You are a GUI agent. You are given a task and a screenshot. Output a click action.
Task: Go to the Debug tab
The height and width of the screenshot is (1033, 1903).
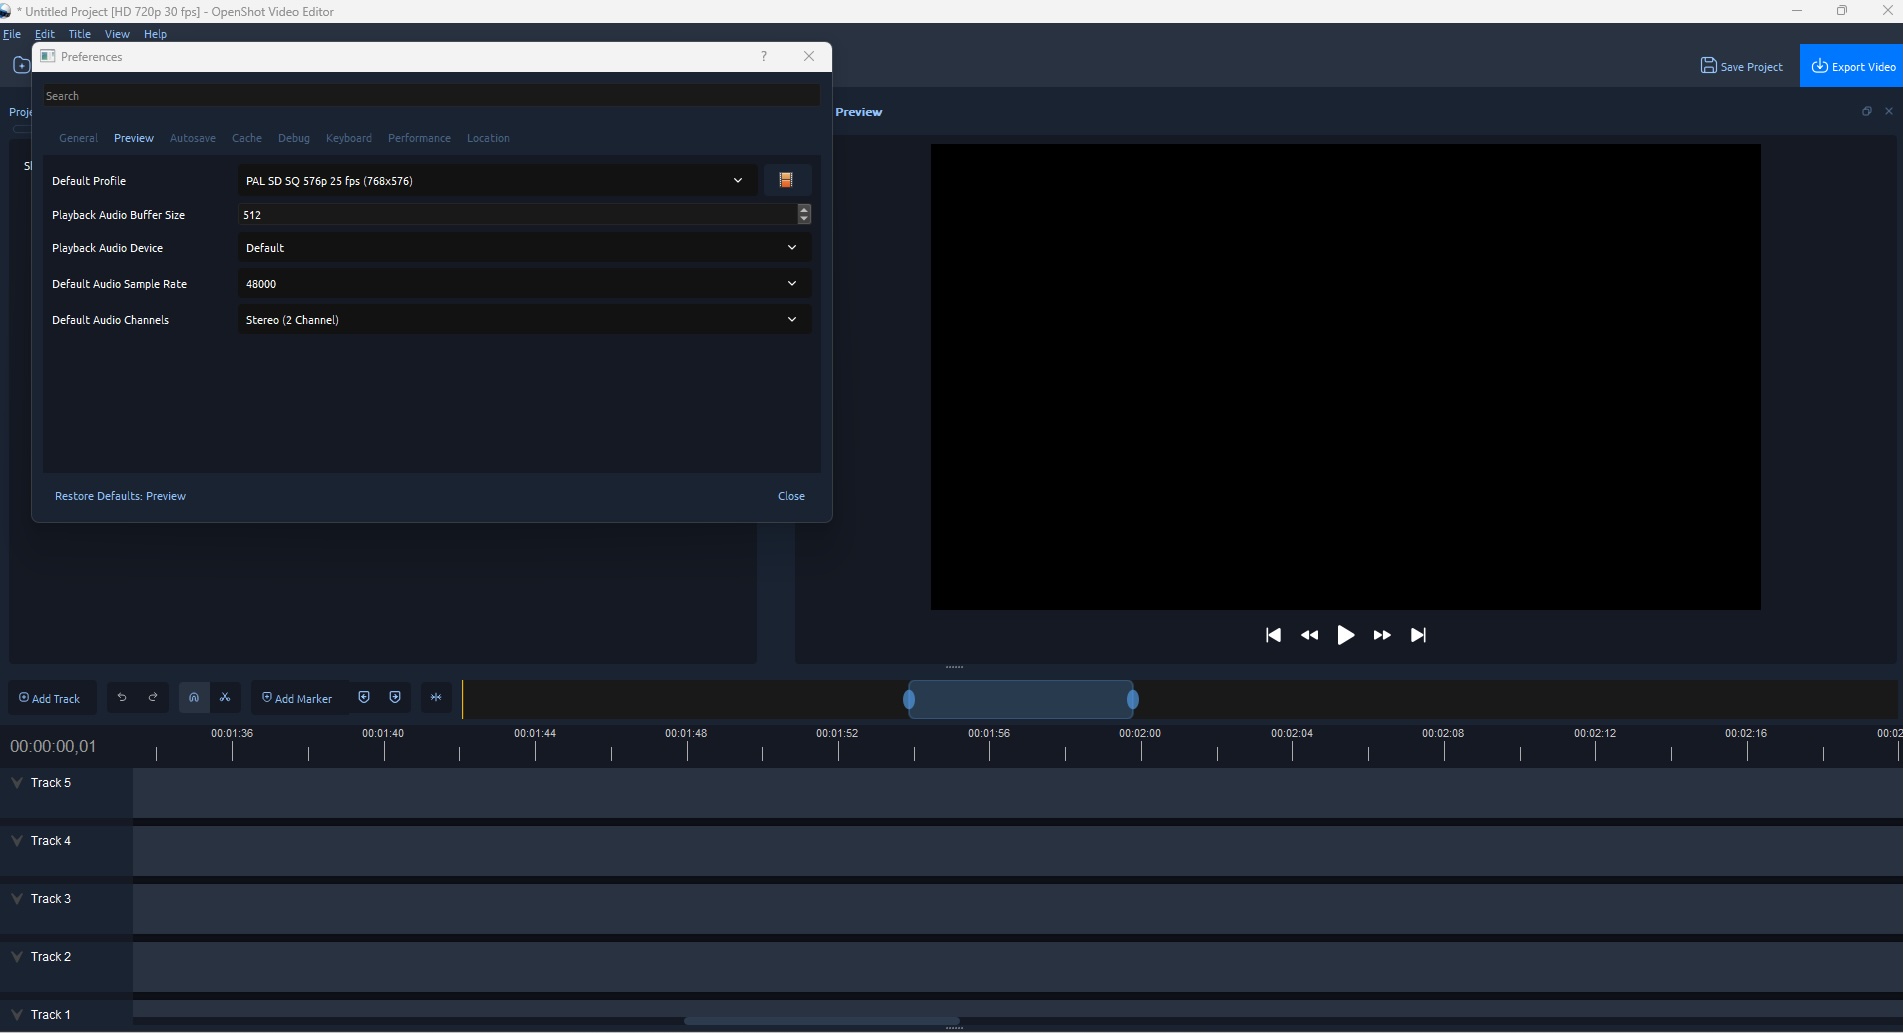coord(294,138)
